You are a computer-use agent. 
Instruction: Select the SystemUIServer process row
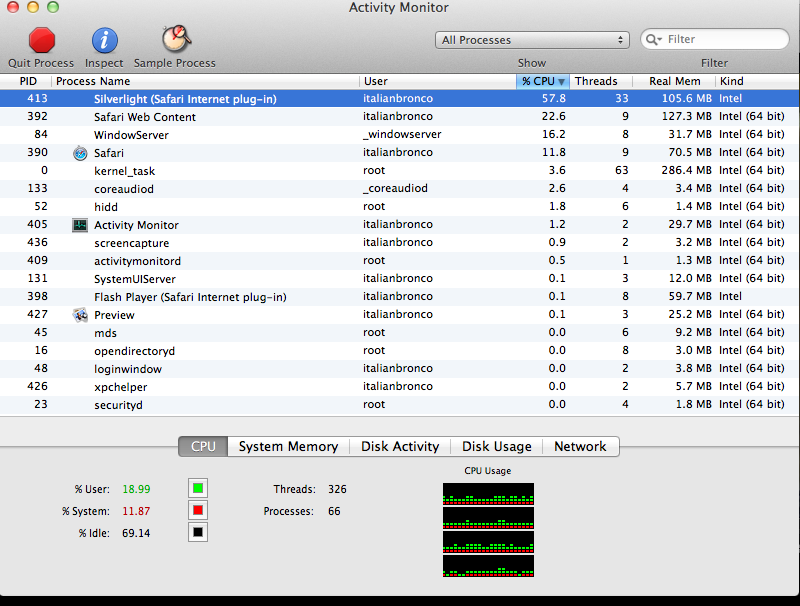[400, 279]
